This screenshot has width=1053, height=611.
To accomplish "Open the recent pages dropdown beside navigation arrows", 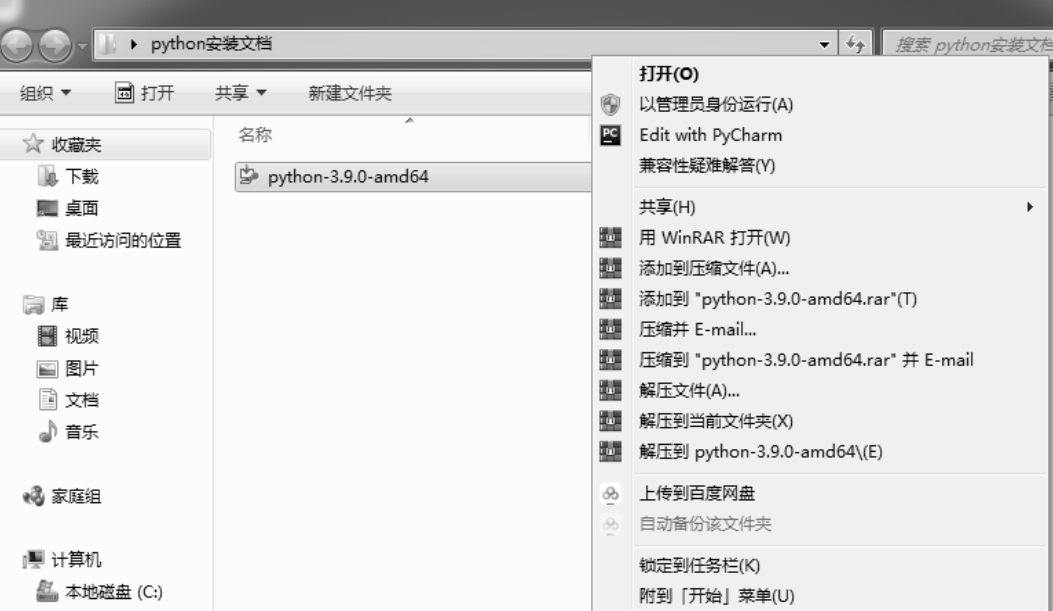I will pyautogui.click(x=82, y=46).
